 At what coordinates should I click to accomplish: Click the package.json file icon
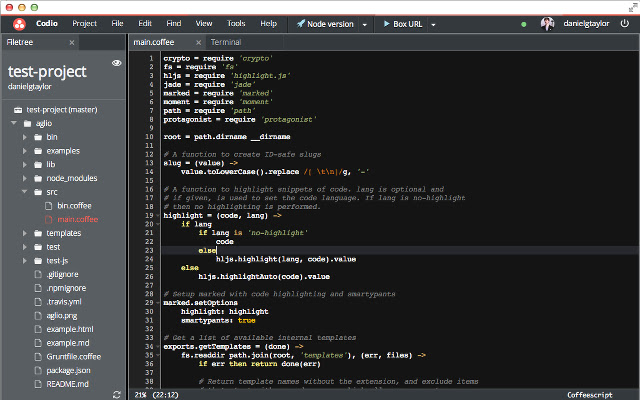click(38, 370)
